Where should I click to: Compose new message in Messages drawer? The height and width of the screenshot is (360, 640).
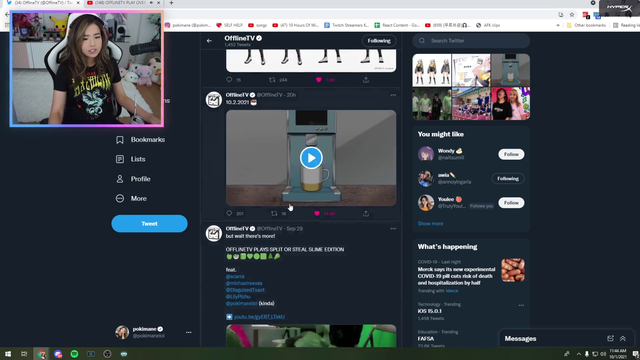pyautogui.click(x=610, y=338)
